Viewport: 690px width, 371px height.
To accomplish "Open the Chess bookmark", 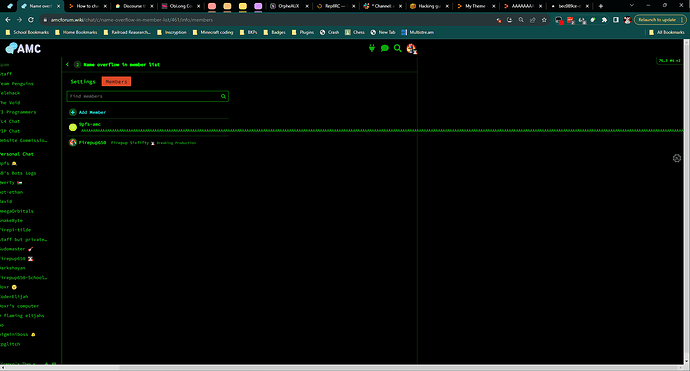I will point(355,32).
